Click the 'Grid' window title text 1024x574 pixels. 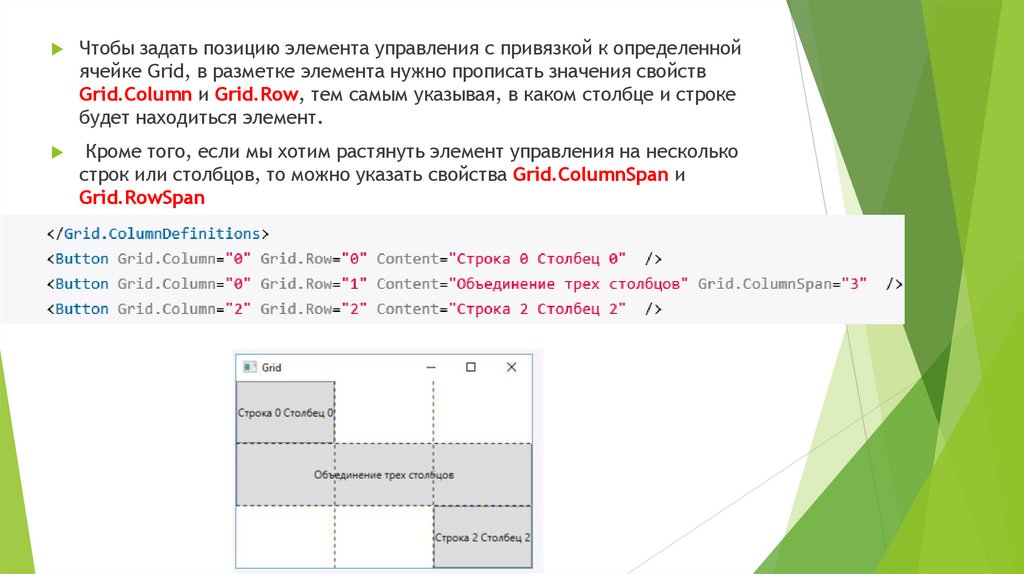click(x=272, y=368)
